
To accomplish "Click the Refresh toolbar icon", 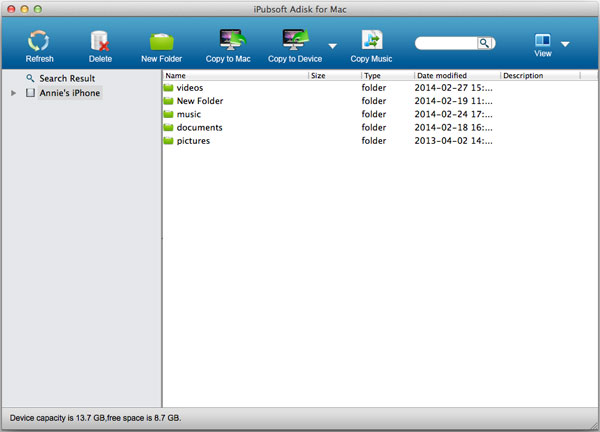I will click(39, 41).
